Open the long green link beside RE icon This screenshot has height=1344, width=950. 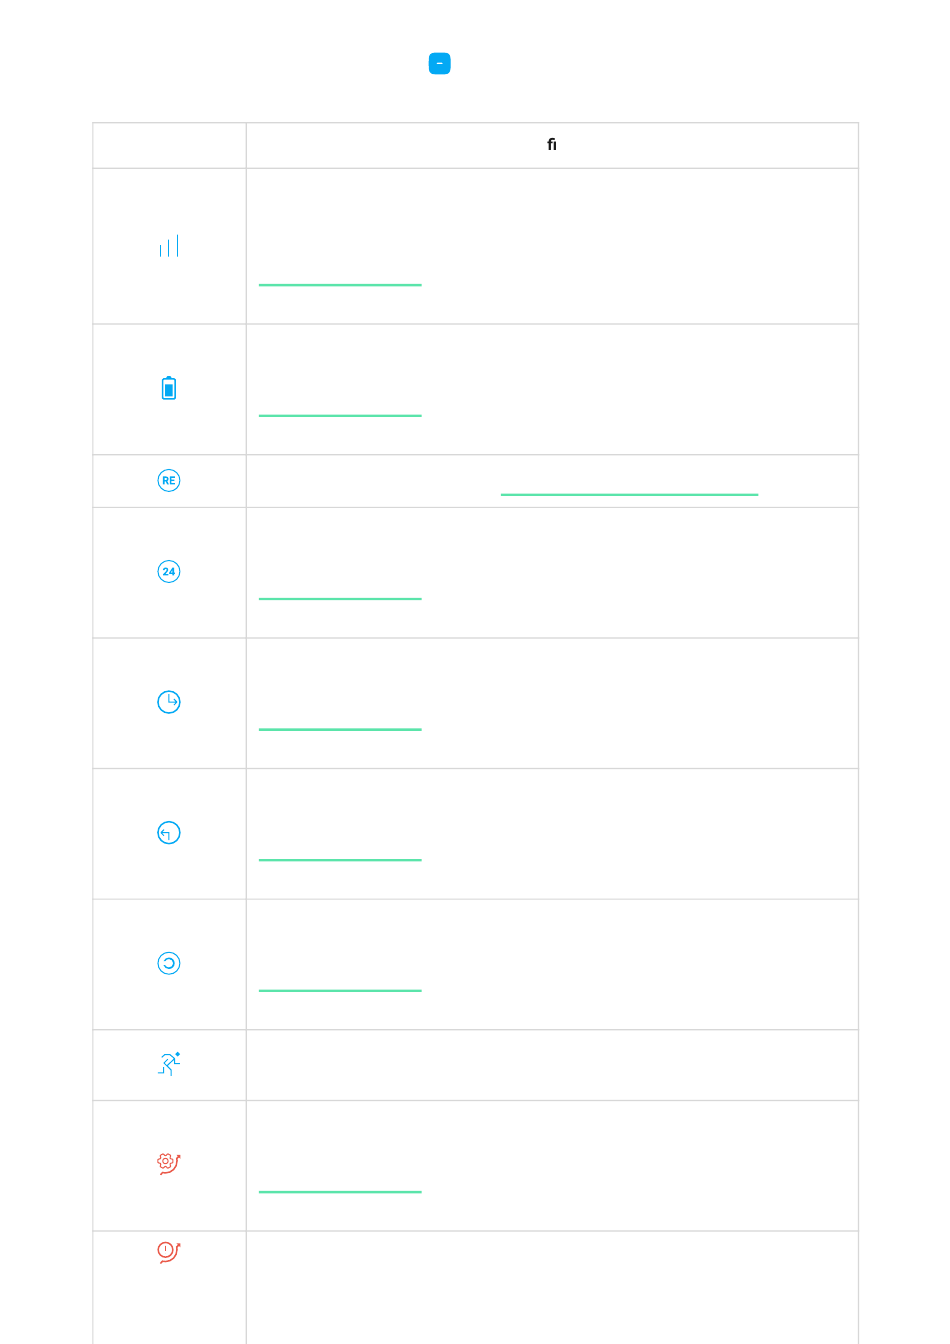pyautogui.click(x=629, y=494)
